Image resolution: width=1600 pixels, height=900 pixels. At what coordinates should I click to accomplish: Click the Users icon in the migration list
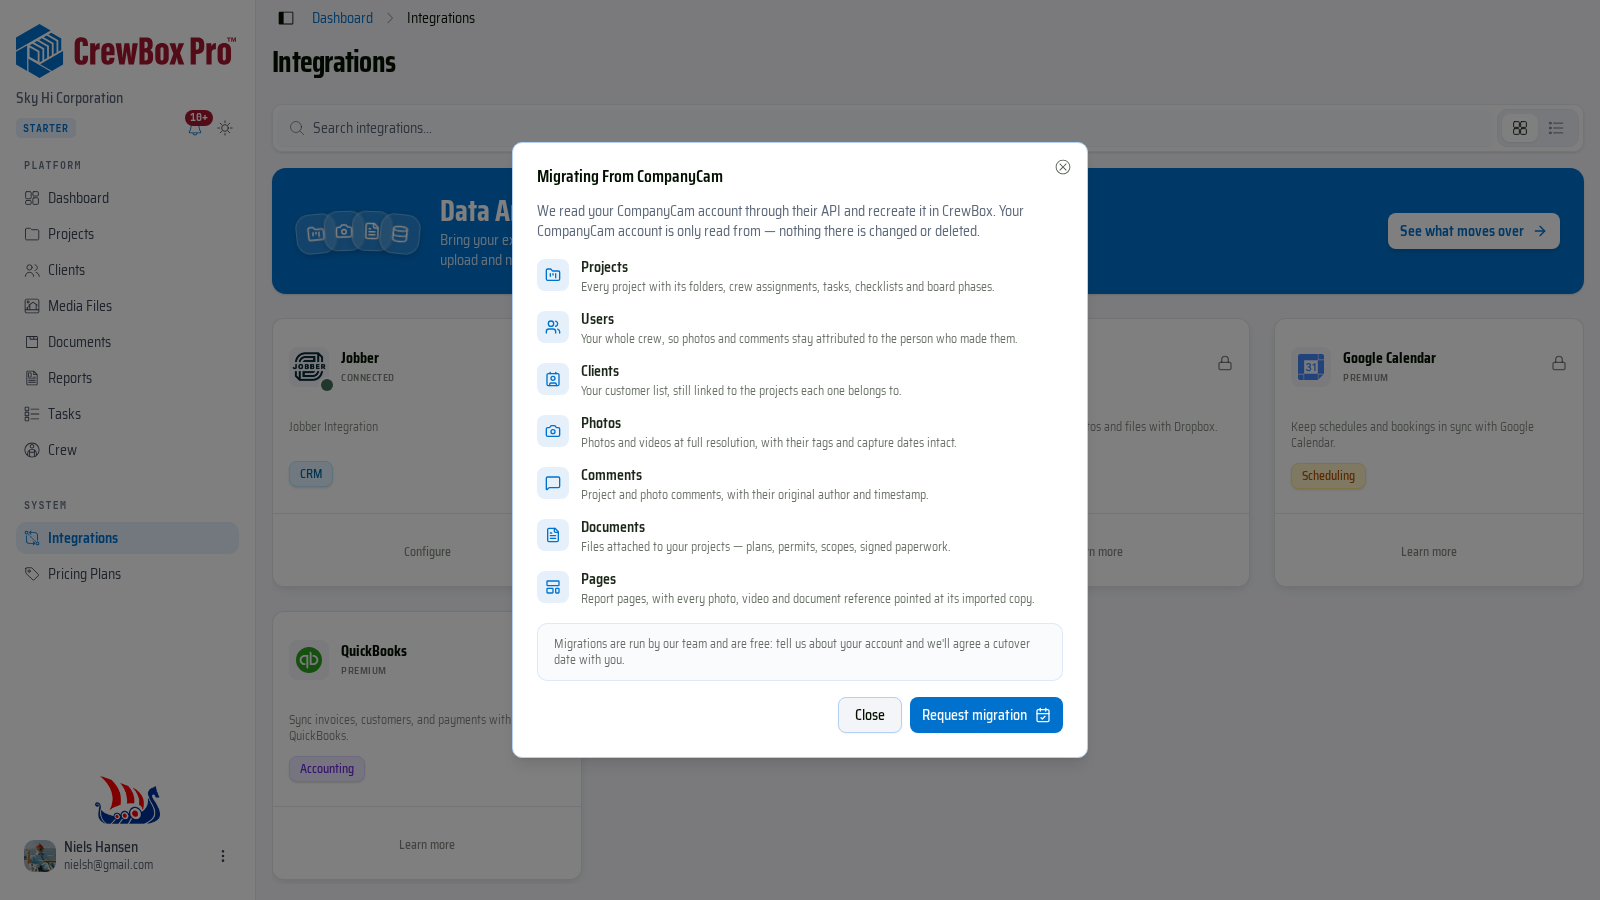[x=553, y=327]
